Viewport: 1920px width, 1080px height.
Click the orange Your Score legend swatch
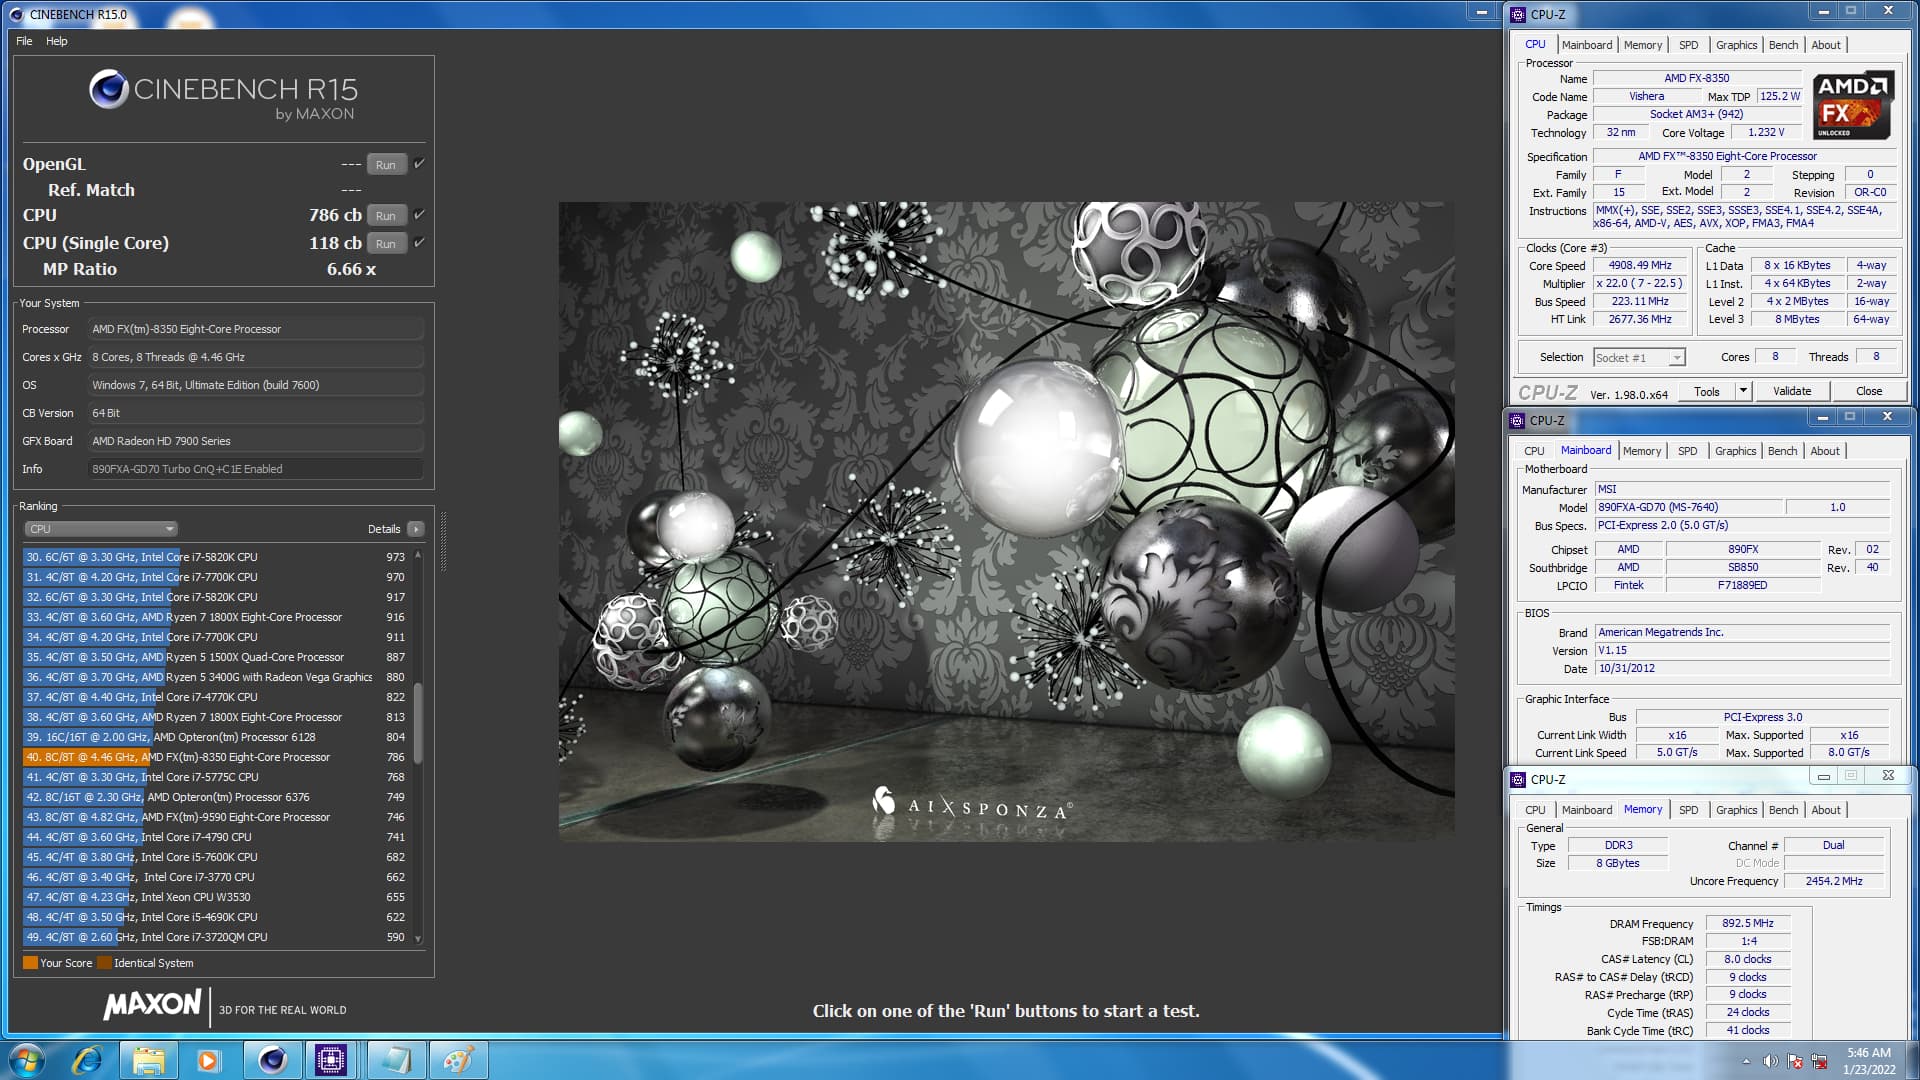(x=30, y=962)
